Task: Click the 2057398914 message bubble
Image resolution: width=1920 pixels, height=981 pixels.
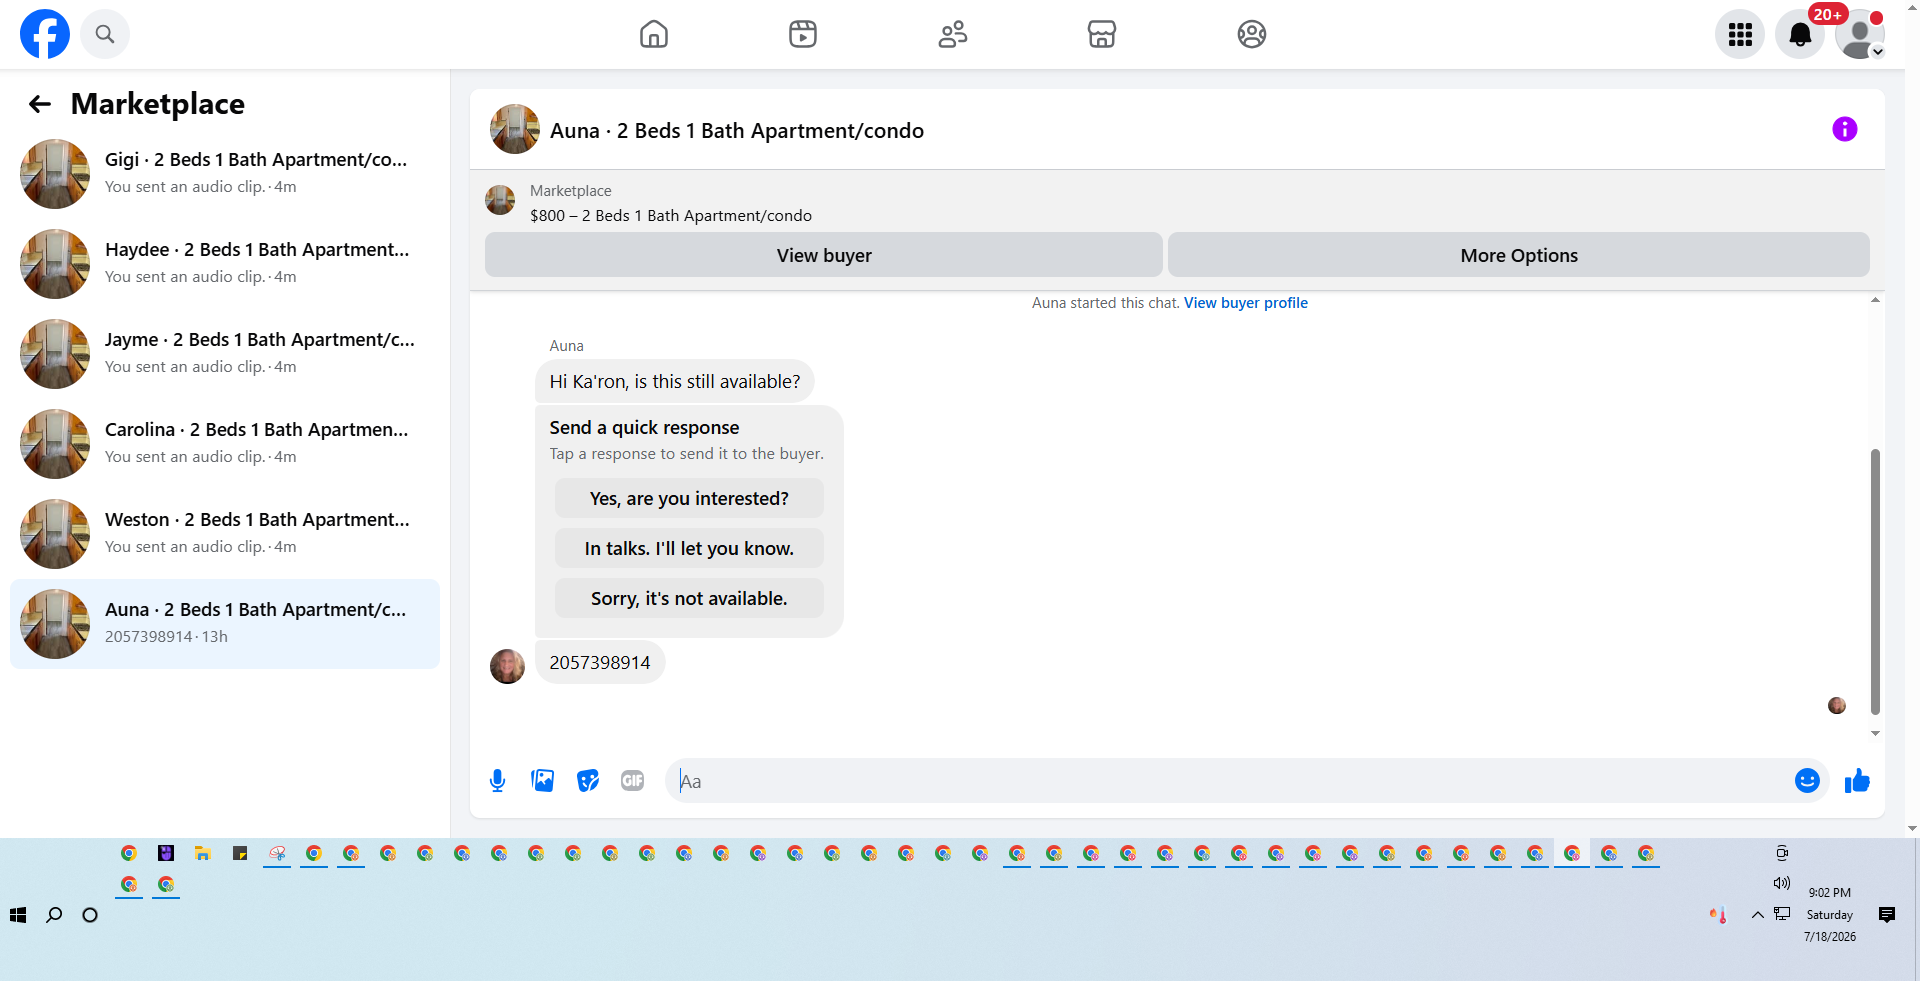Action: click(x=600, y=662)
